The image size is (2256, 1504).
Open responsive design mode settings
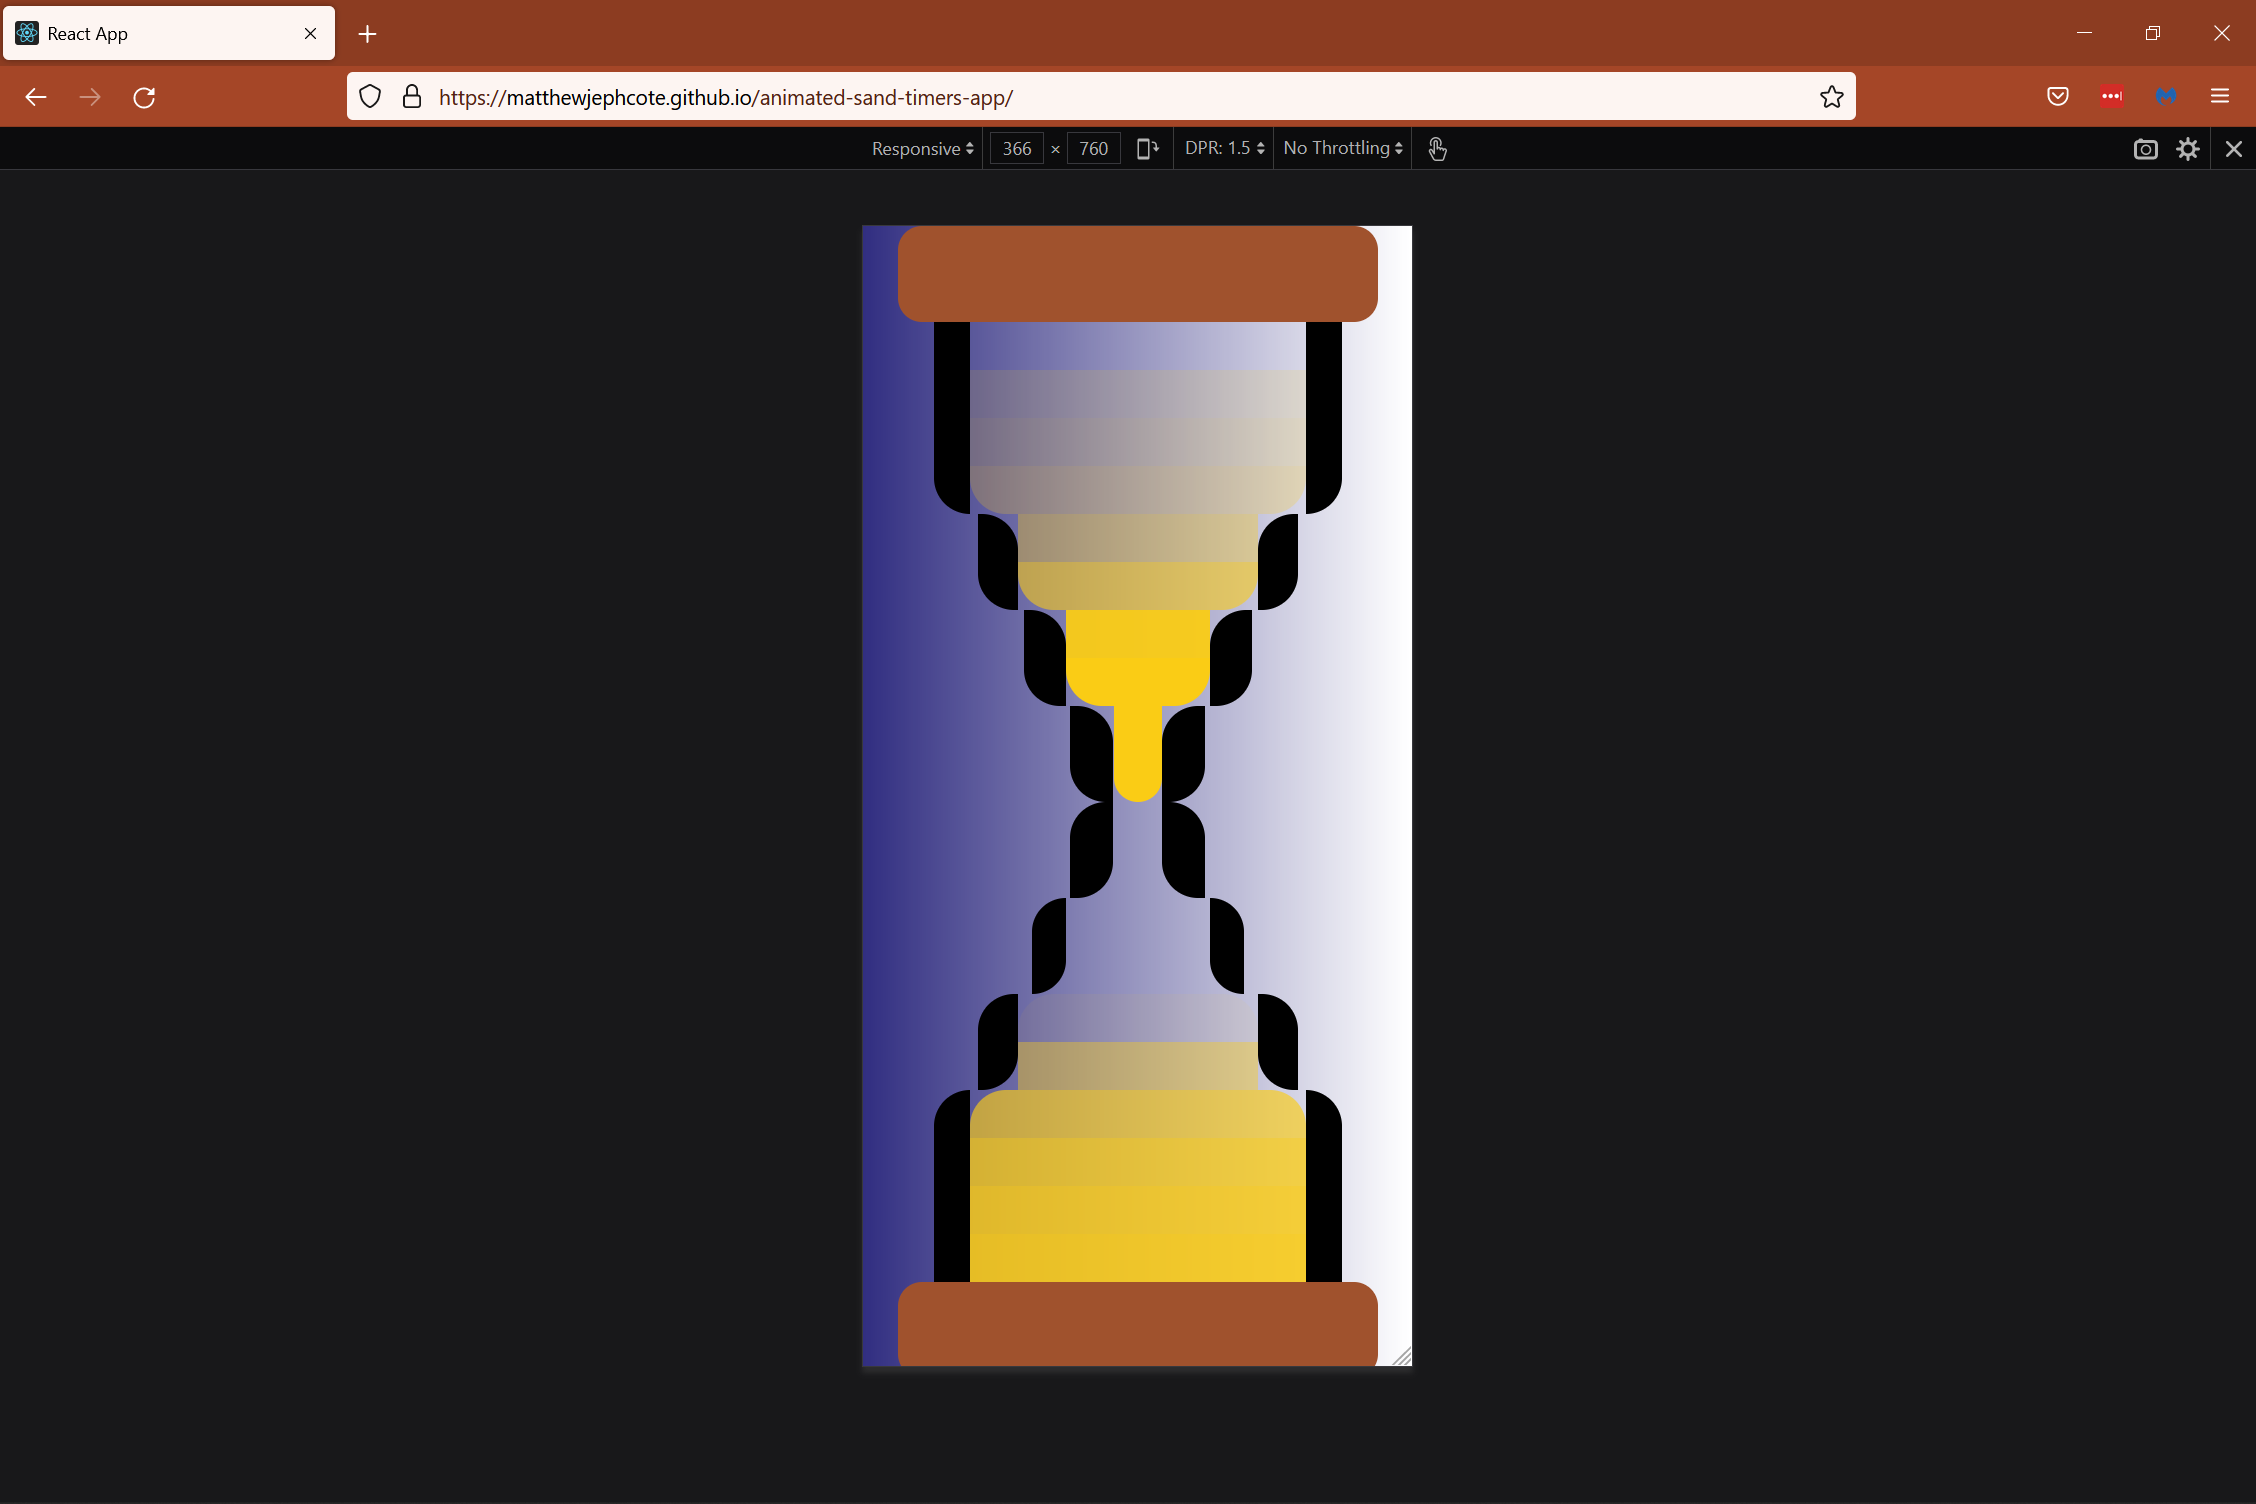(2187, 148)
